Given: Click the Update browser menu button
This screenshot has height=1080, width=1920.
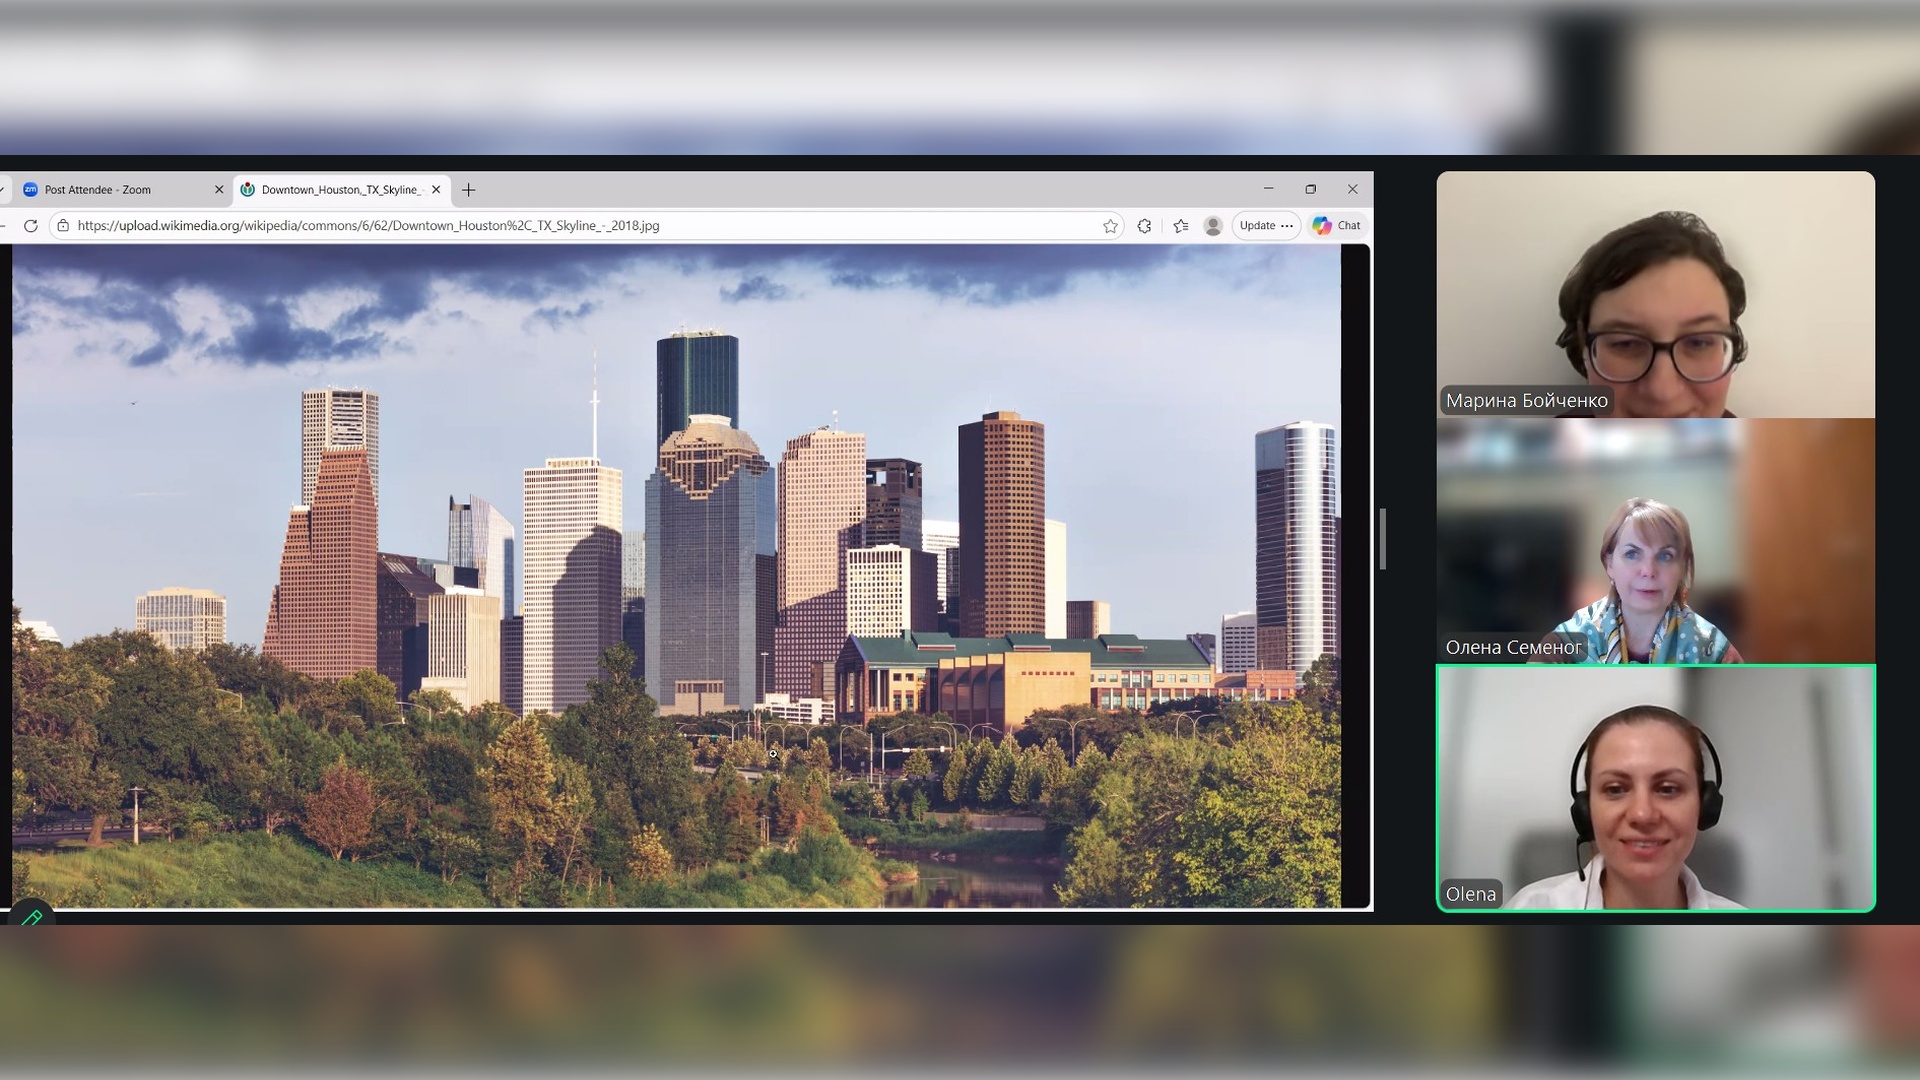Looking at the screenshot, I should pyautogui.click(x=1266, y=226).
